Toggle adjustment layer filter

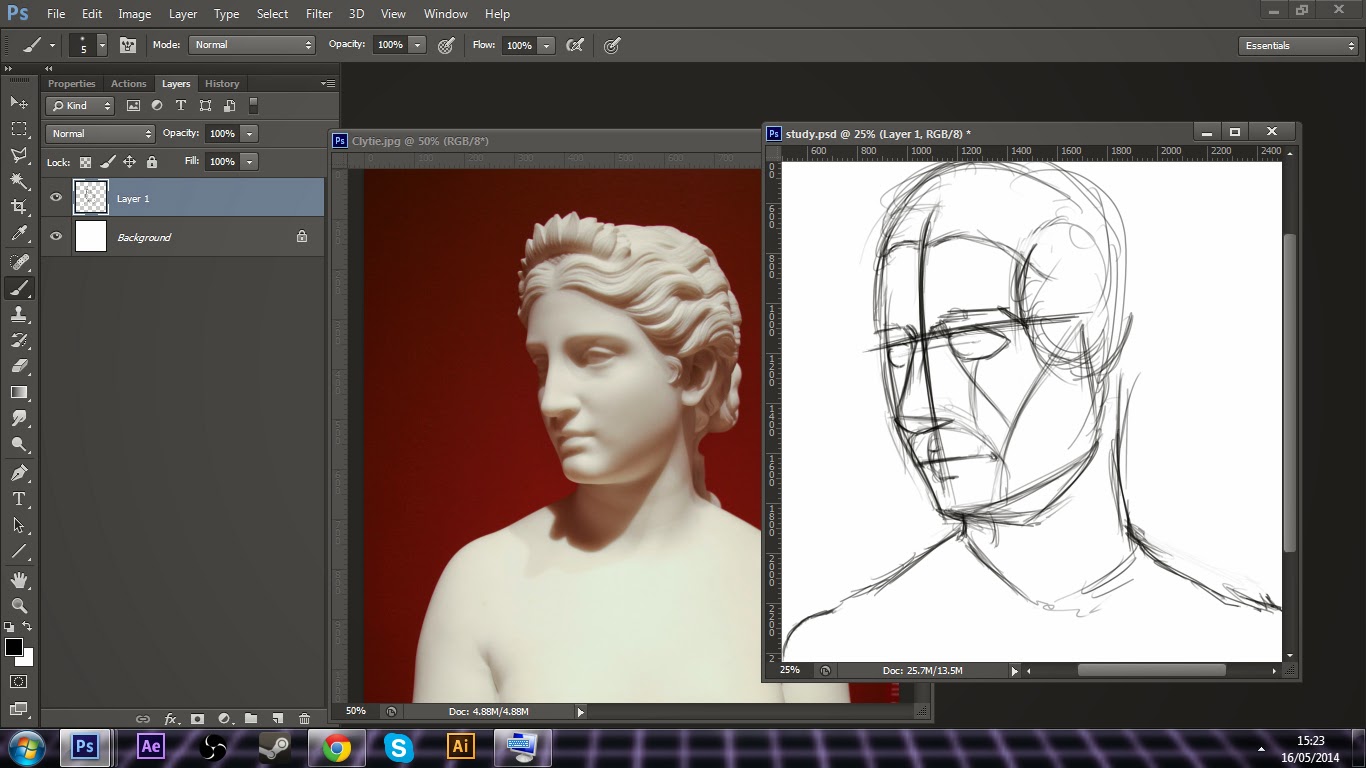click(157, 106)
